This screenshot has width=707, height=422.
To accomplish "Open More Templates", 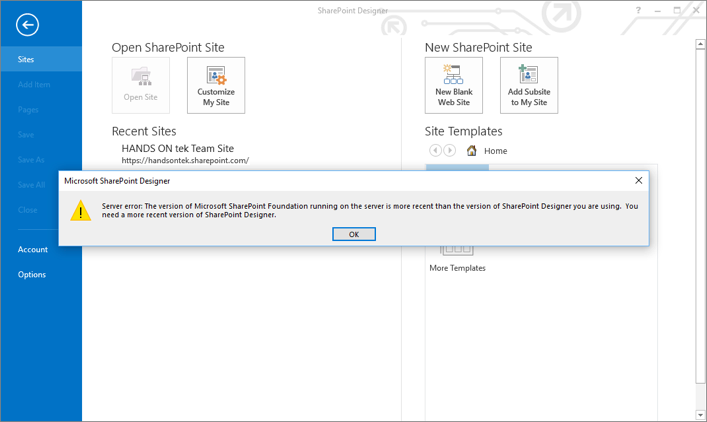I will coord(457,268).
